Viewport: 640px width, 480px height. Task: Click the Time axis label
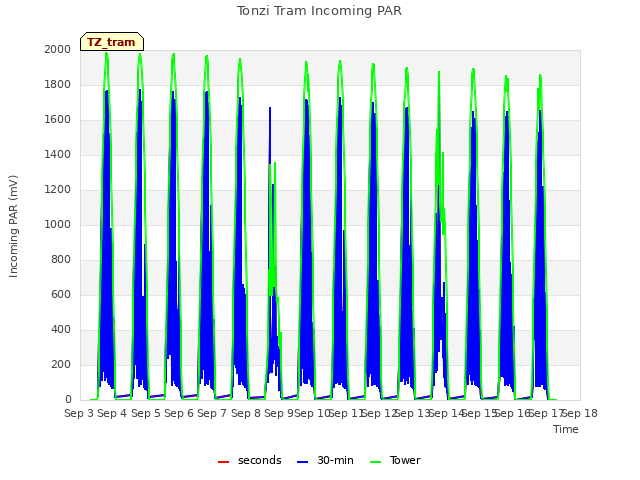566,429
